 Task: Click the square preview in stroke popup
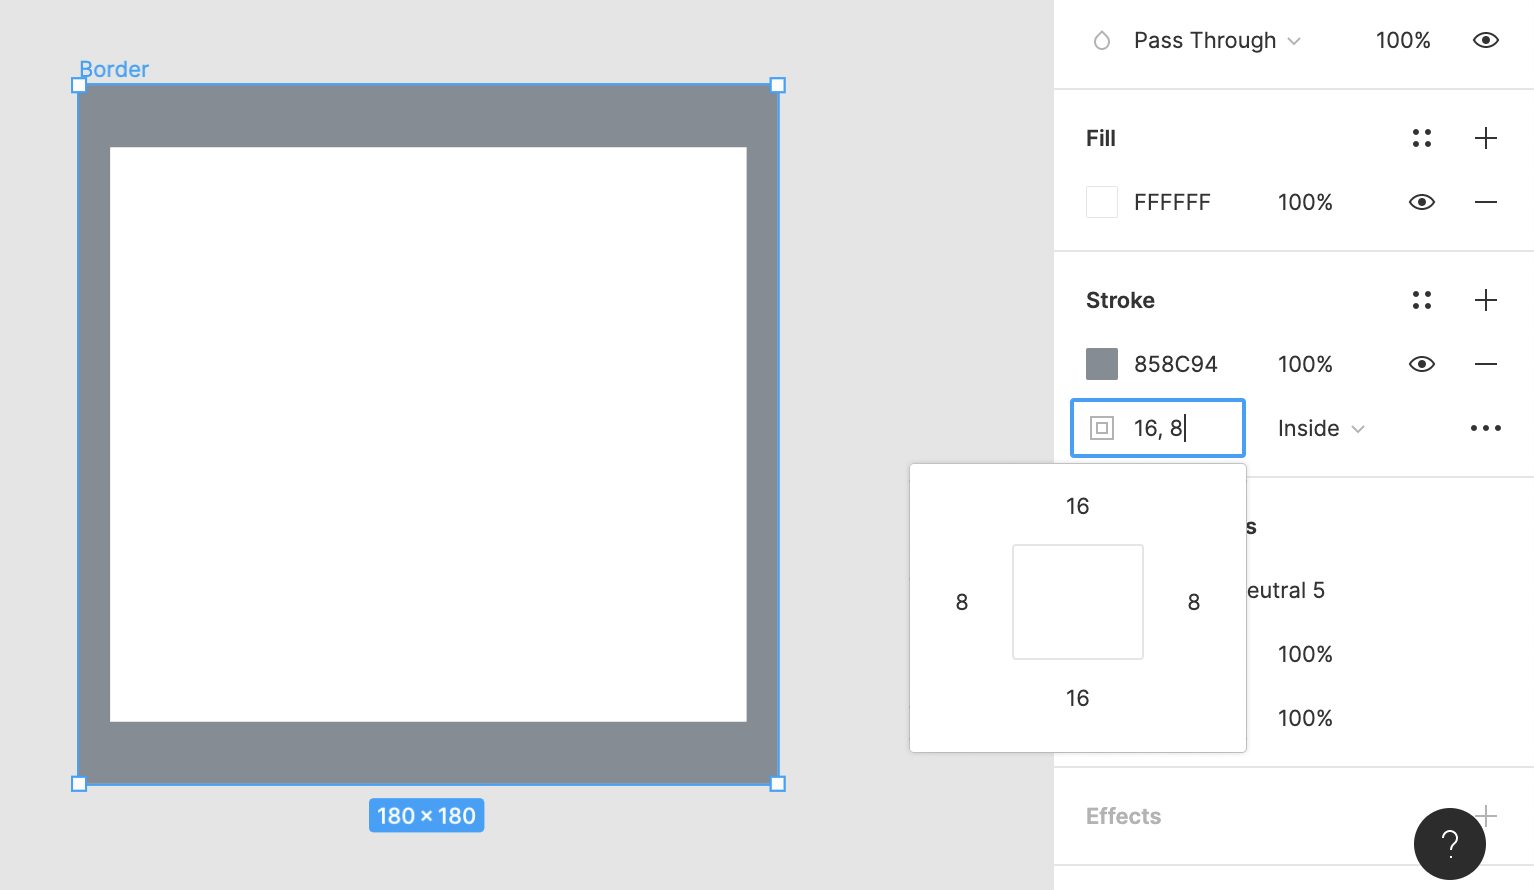click(1078, 602)
